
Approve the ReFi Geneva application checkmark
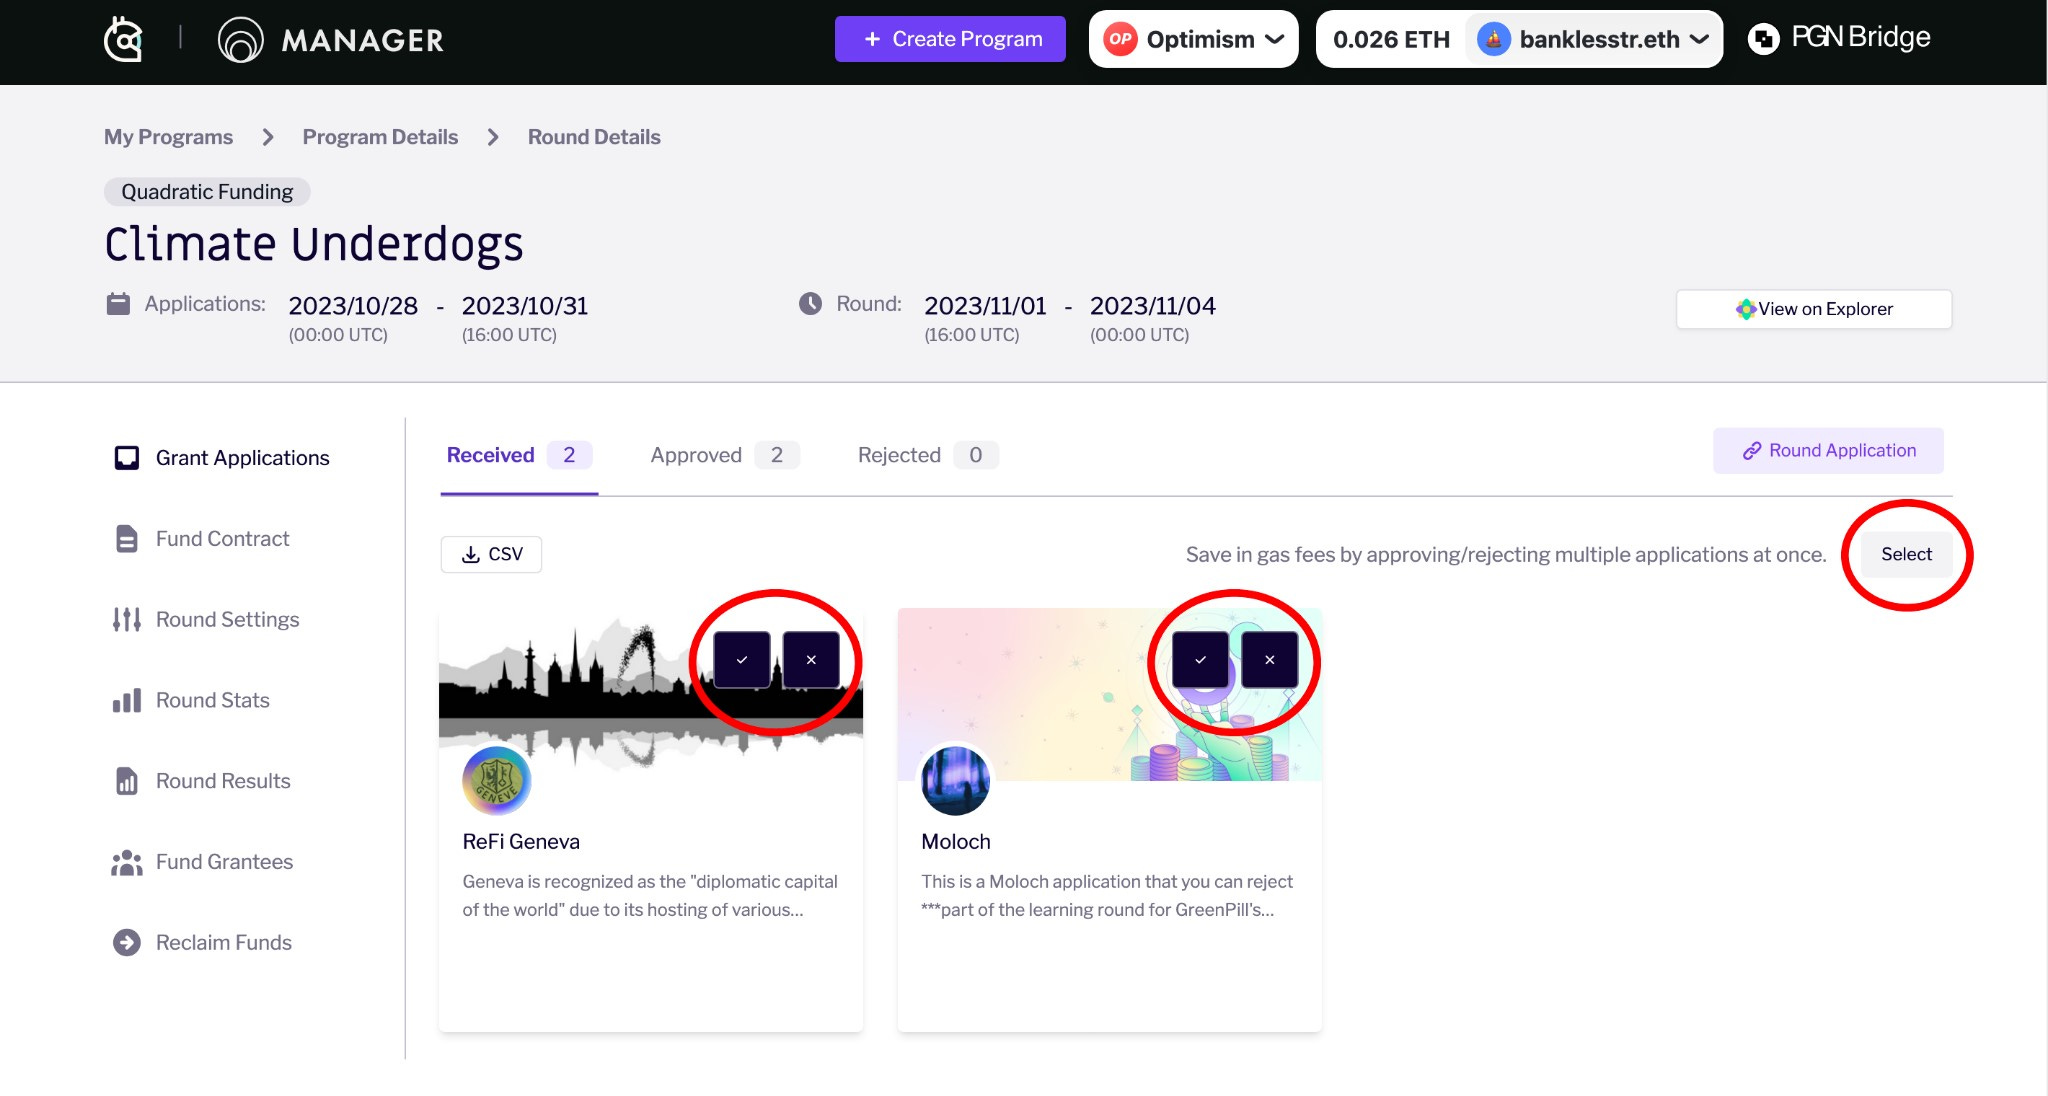pyautogui.click(x=742, y=660)
